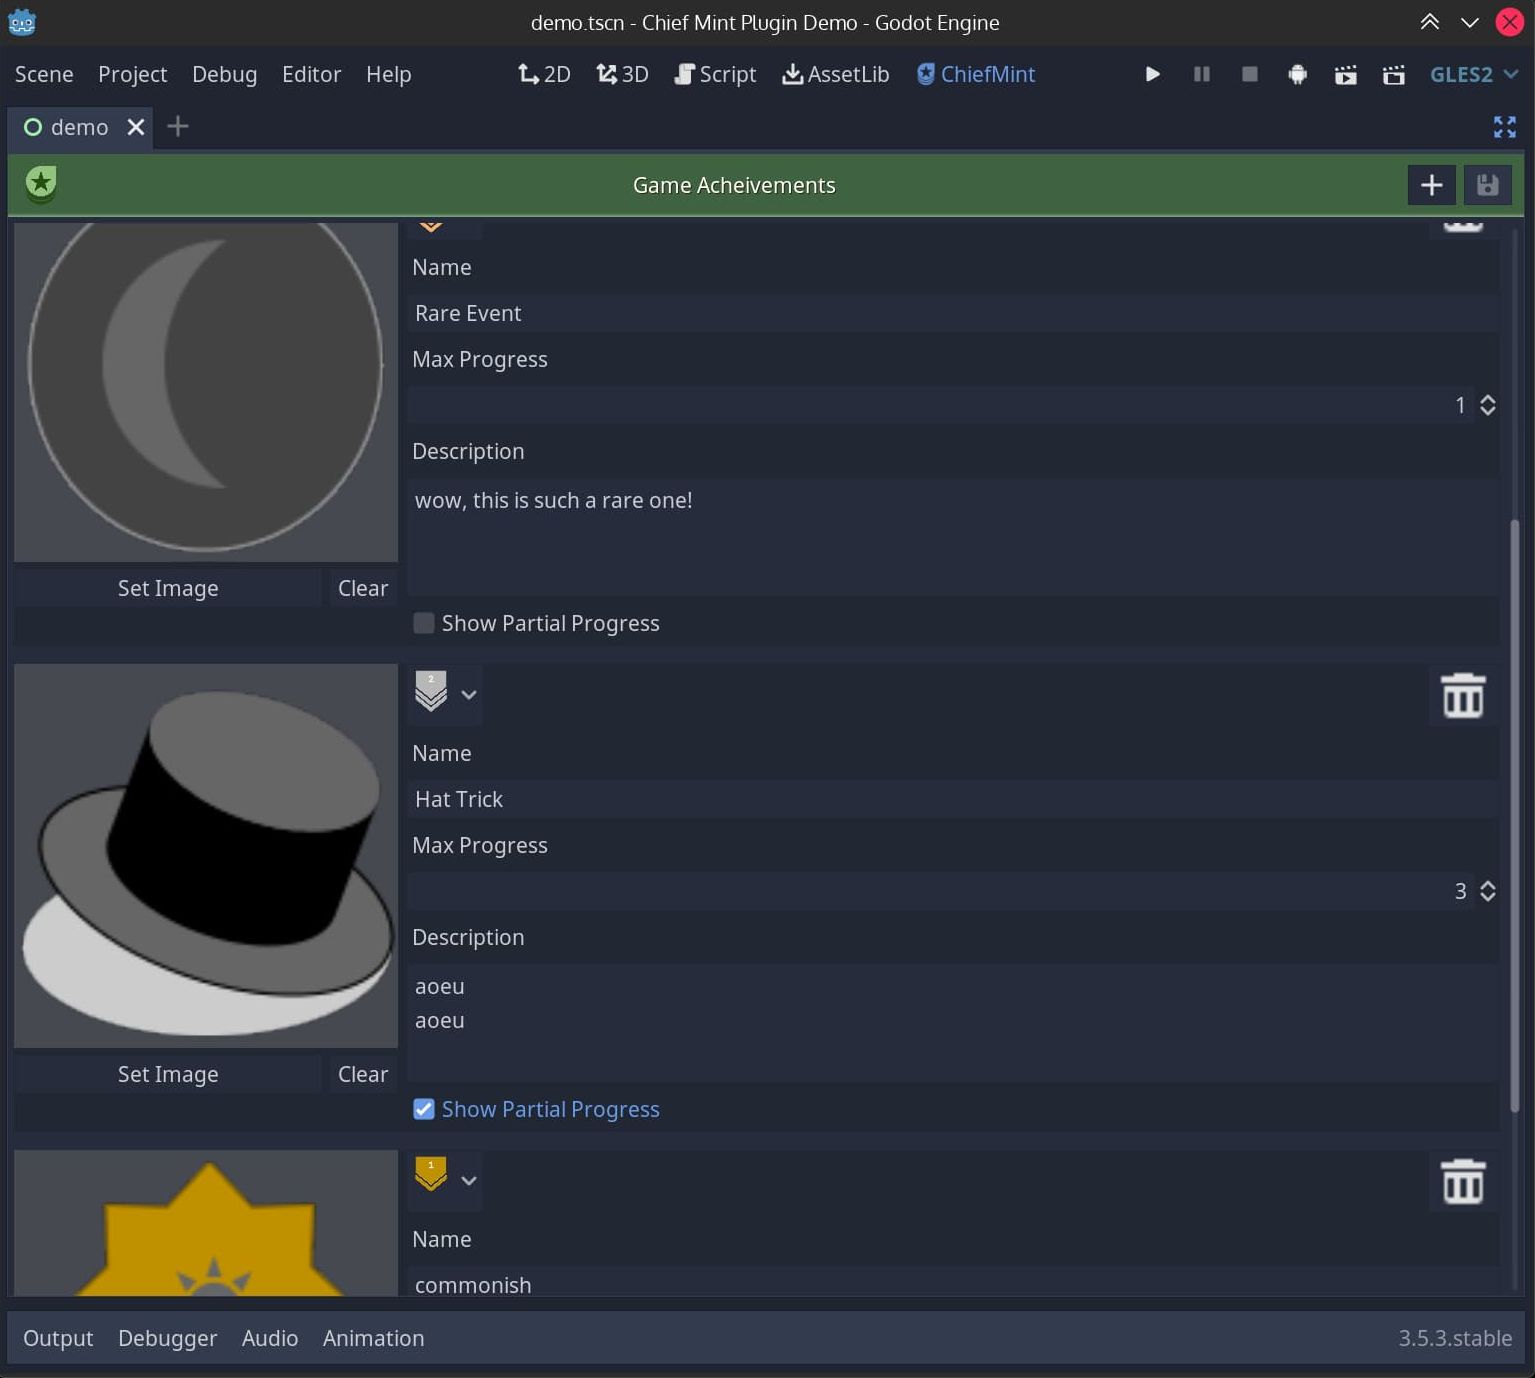1535x1378 pixels.
Task: Switch to the 3D workspace
Action: coord(622,74)
